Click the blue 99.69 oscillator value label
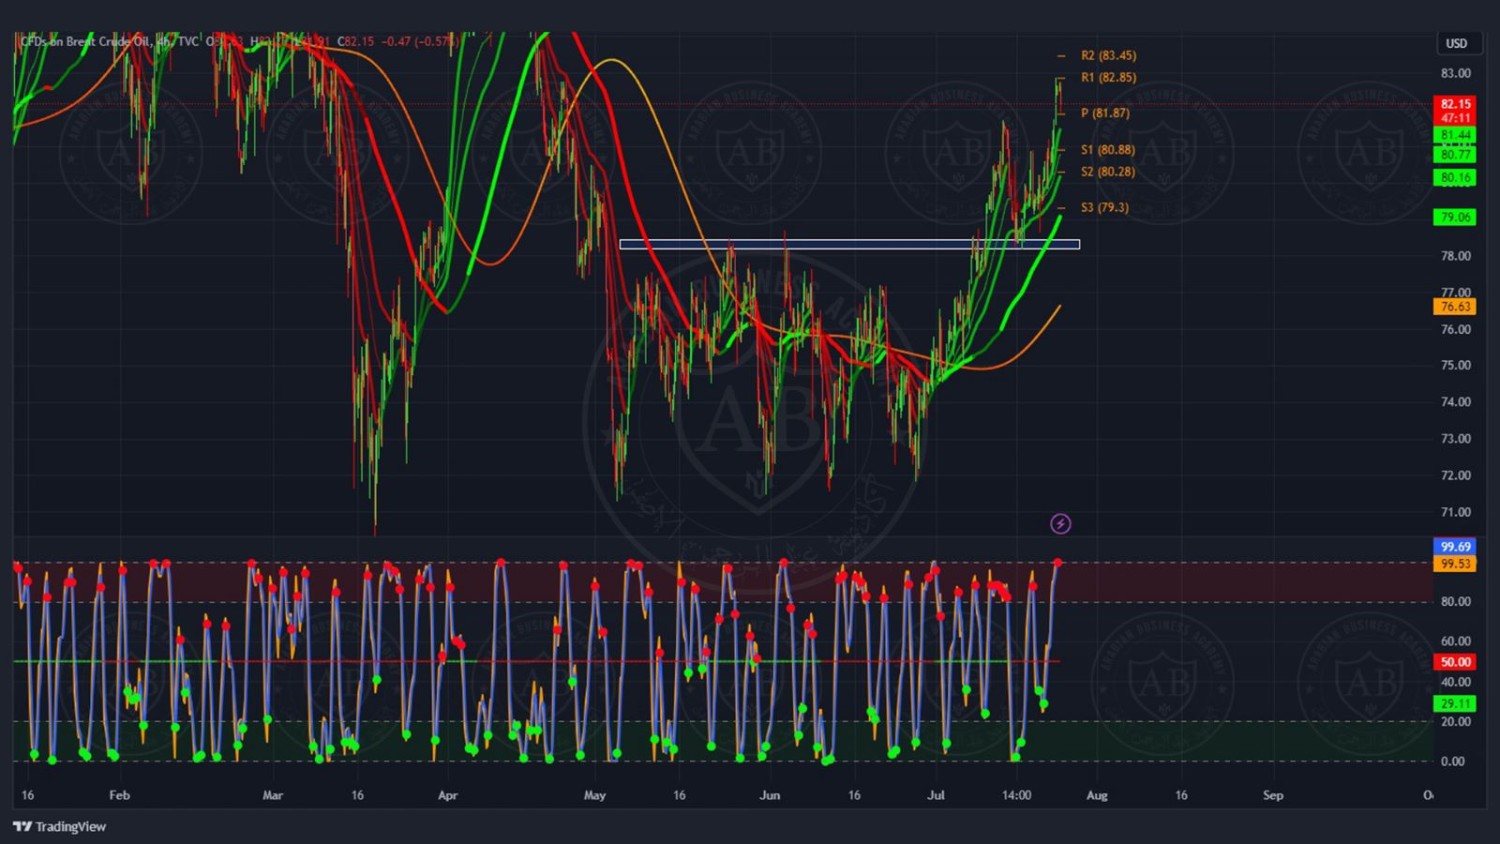The height and width of the screenshot is (844, 1500). (1455, 547)
